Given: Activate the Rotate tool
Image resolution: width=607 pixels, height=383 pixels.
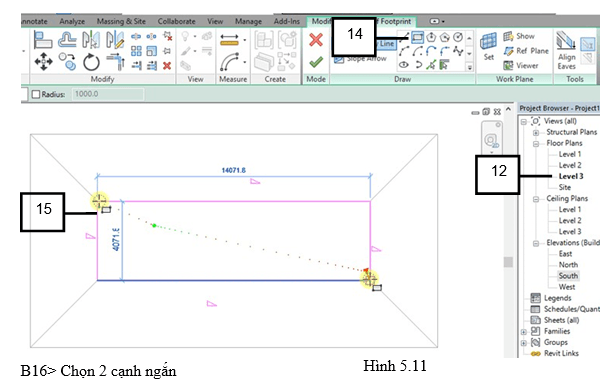Looking at the screenshot, I should click(x=91, y=62).
